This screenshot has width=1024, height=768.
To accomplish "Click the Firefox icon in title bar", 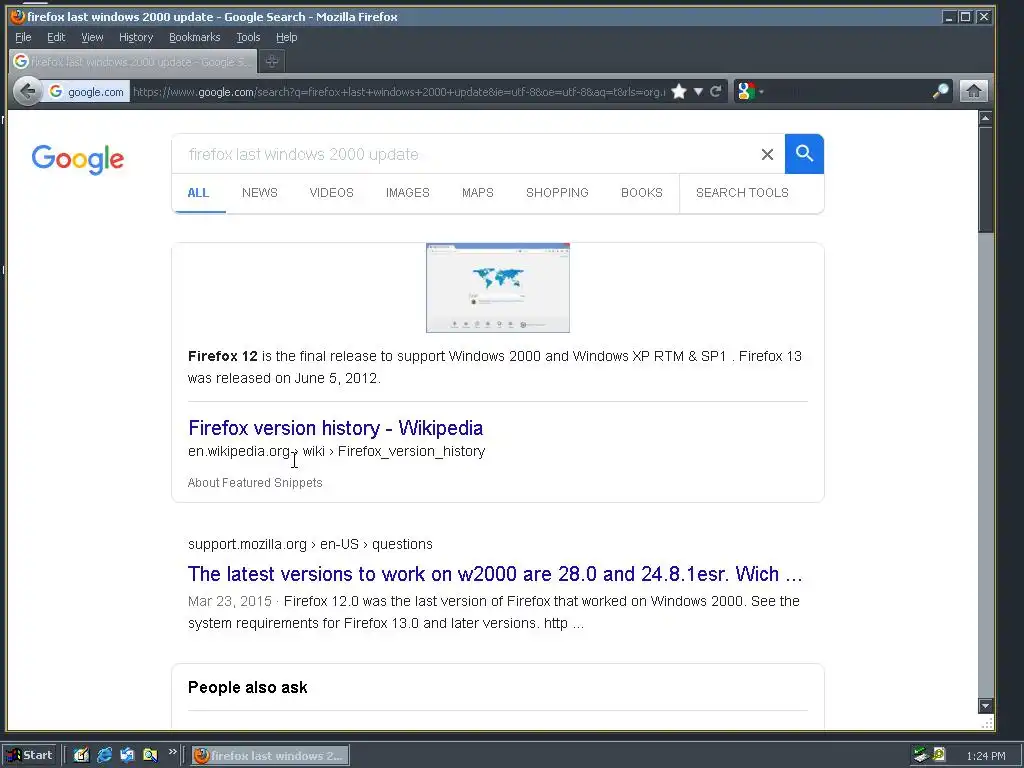I will [18, 16].
